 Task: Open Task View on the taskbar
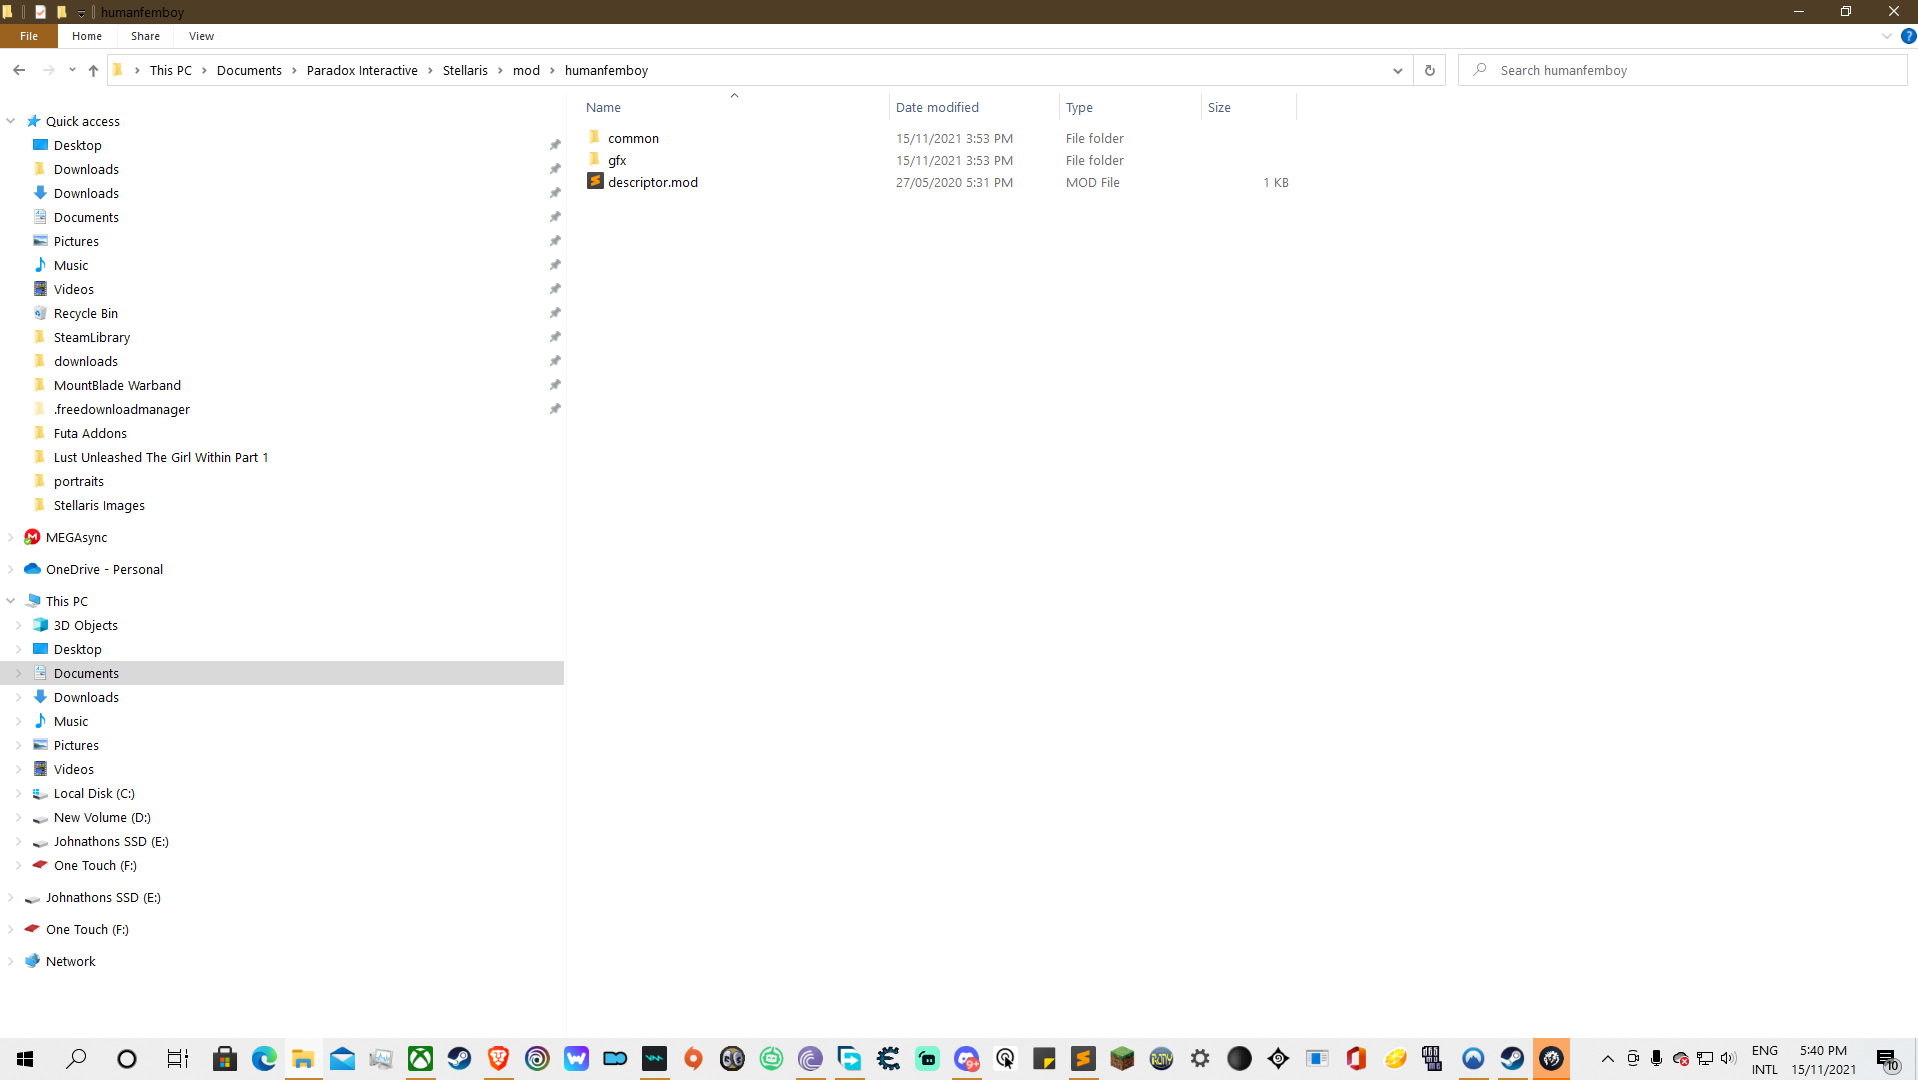click(x=177, y=1059)
